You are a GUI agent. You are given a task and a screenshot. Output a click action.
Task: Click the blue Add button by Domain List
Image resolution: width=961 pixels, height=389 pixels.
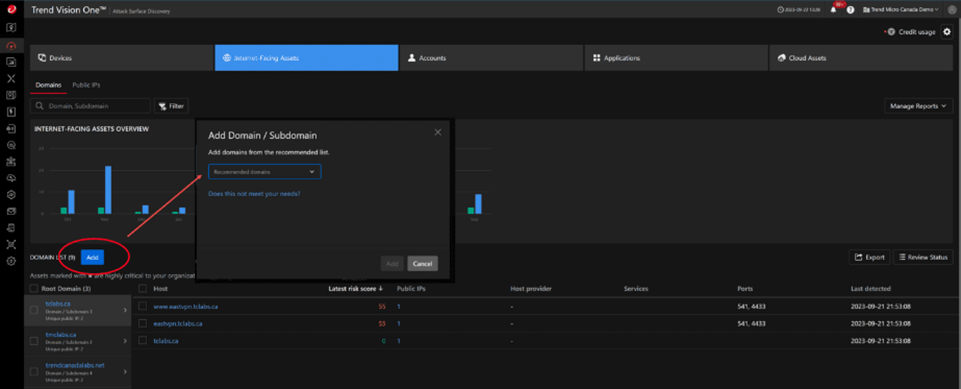(93, 257)
